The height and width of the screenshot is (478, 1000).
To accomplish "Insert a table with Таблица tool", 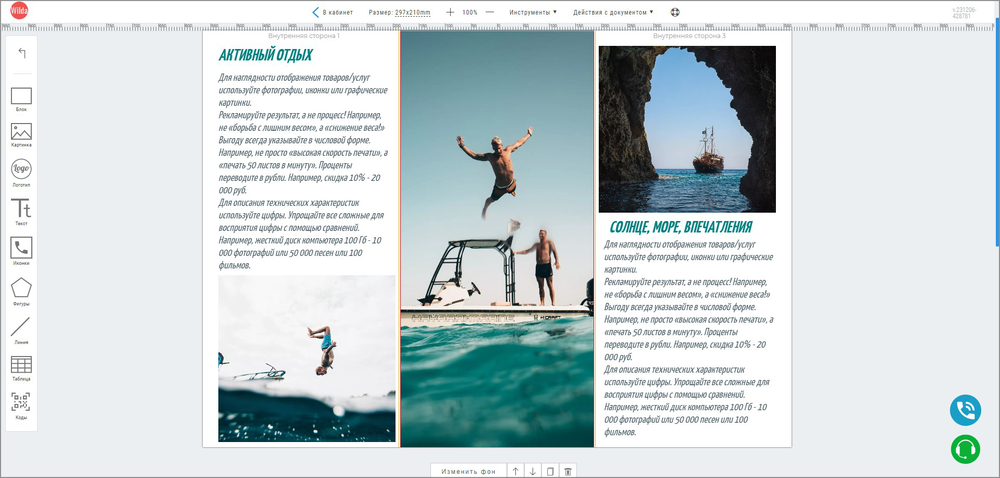I will coord(21,365).
